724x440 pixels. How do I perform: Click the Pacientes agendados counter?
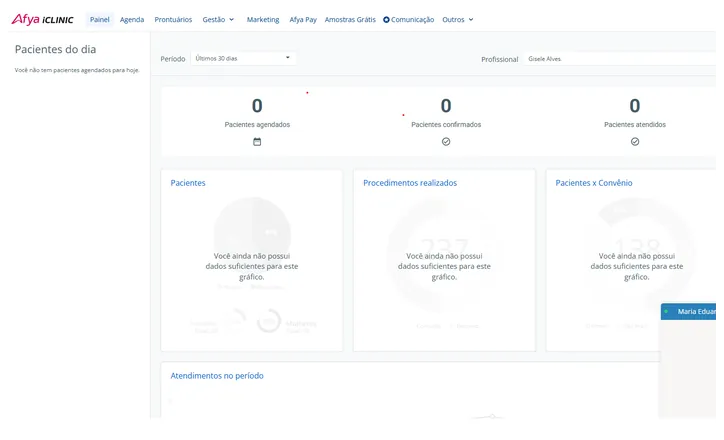click(x=257, y=106)
